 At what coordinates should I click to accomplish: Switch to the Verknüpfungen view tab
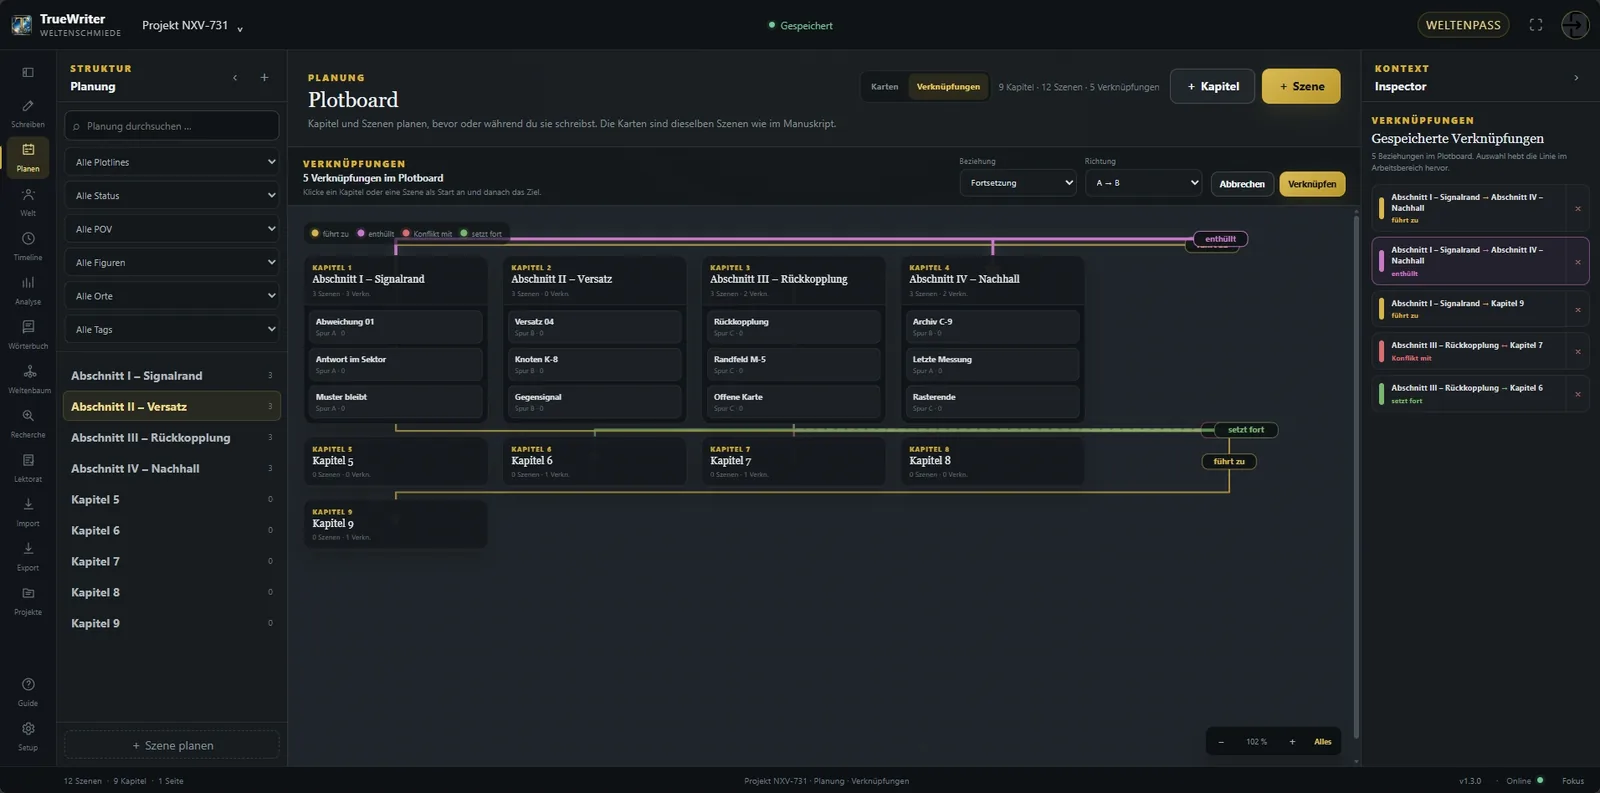[x=948, y=87]
